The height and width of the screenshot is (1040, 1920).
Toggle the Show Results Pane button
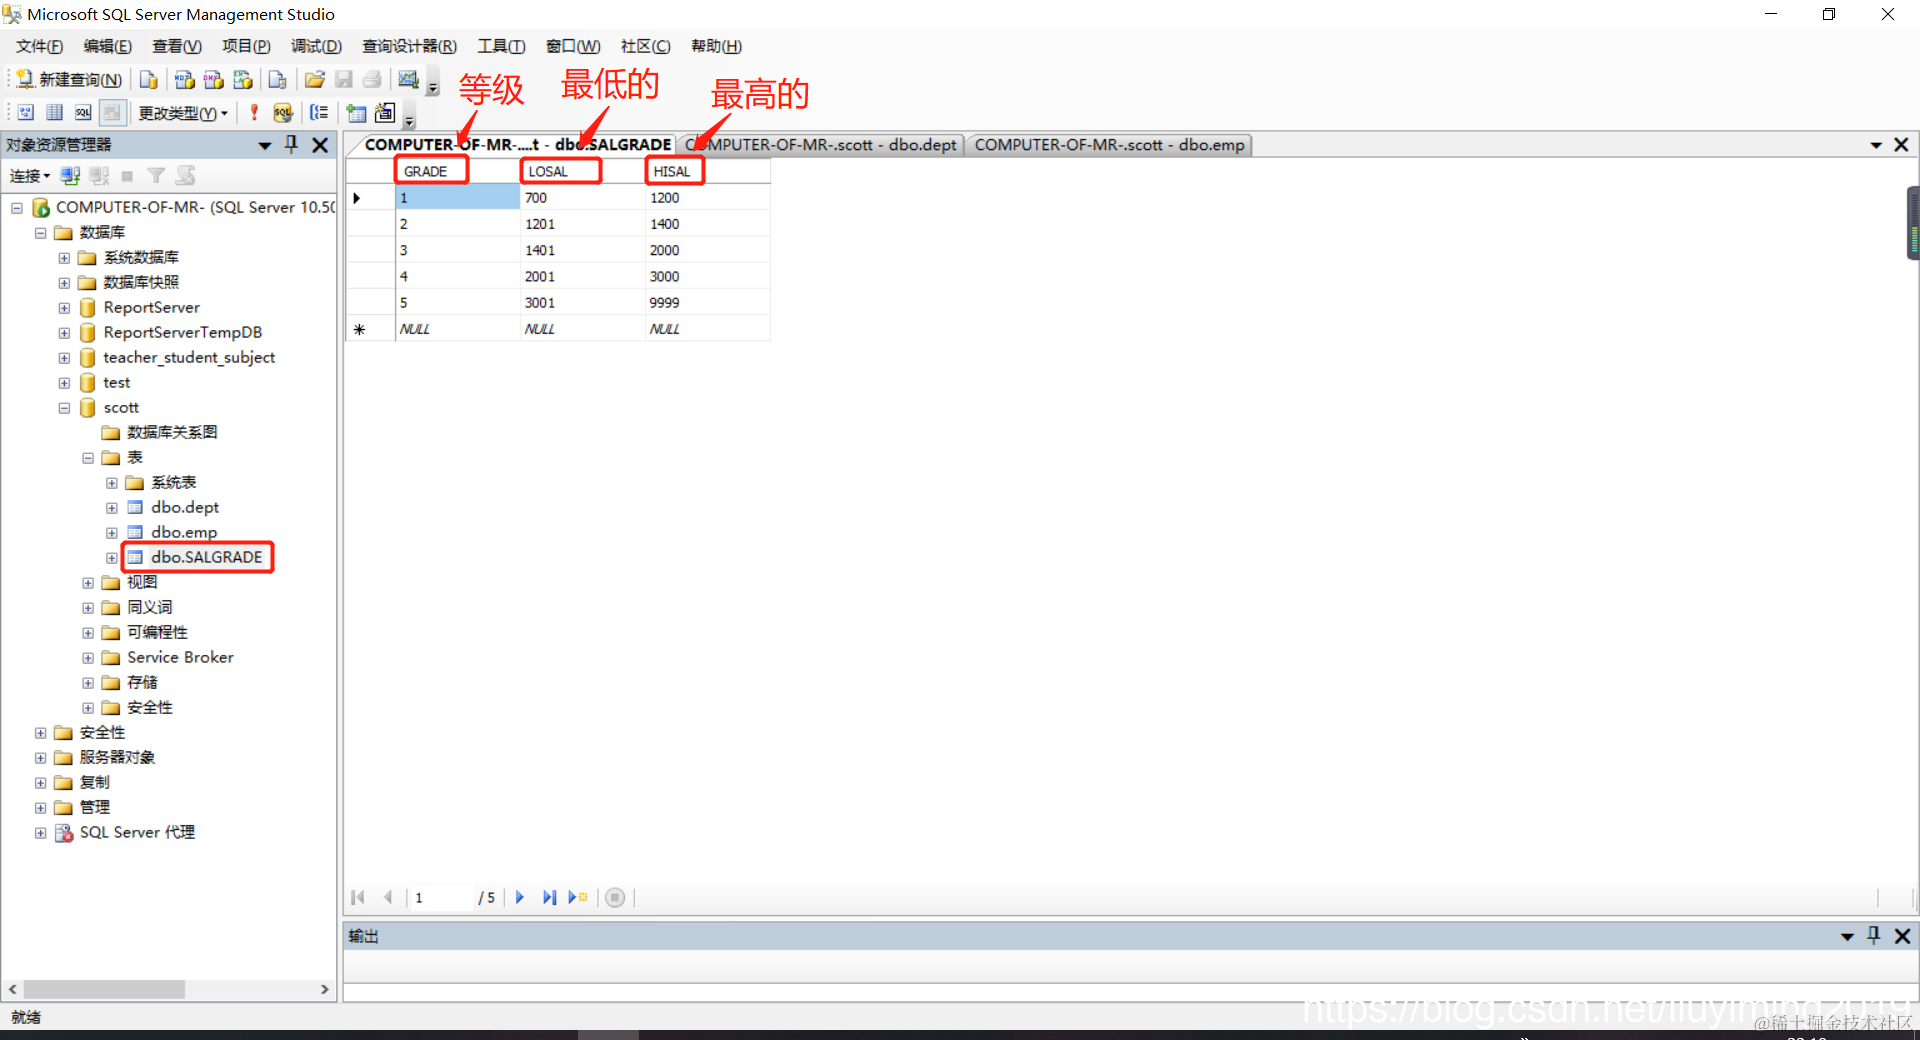point(112,113)
